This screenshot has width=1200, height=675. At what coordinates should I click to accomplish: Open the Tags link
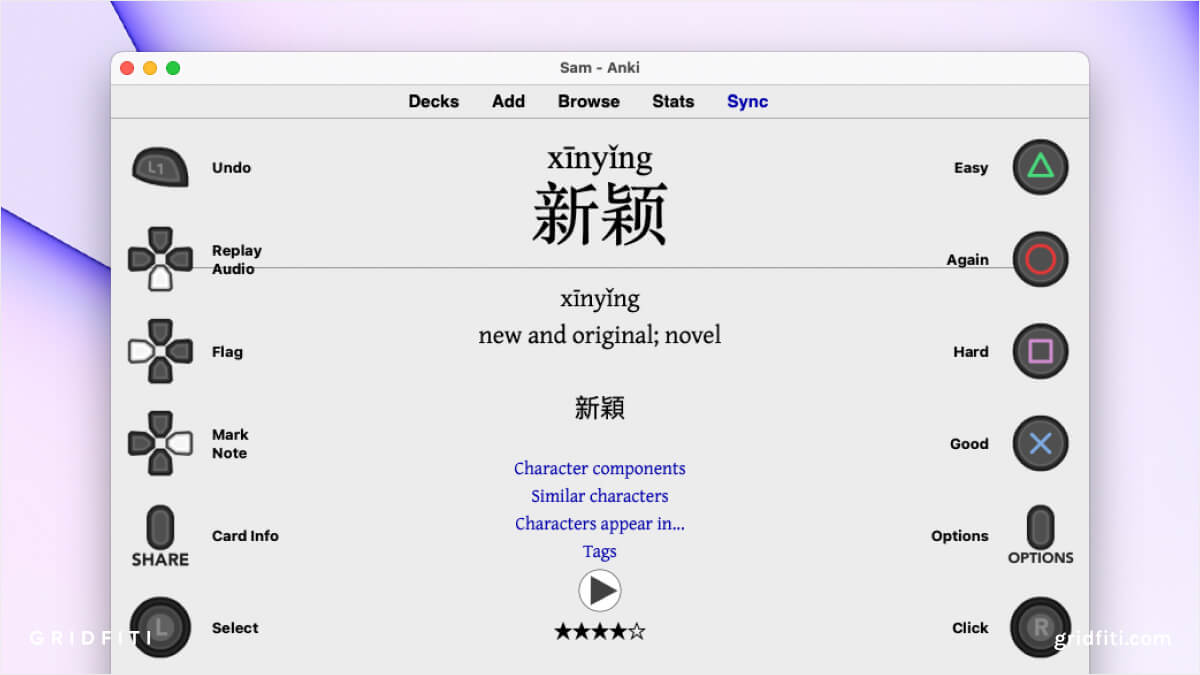pos(600,551)
